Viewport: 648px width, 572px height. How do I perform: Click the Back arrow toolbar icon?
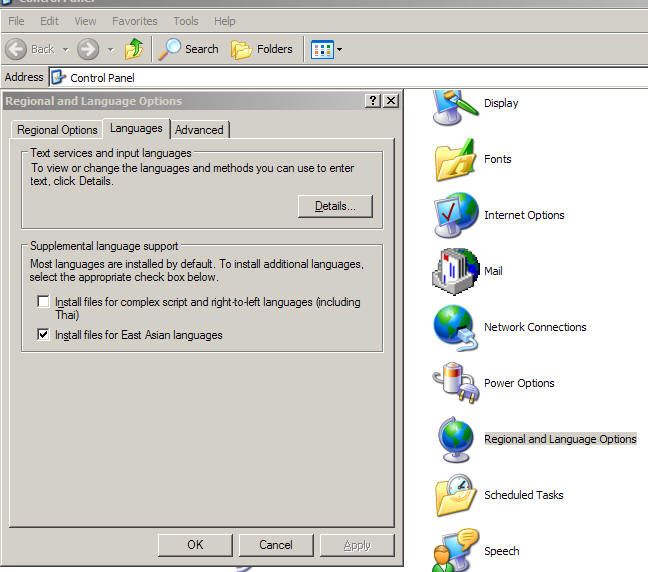(x=16, y=49)
